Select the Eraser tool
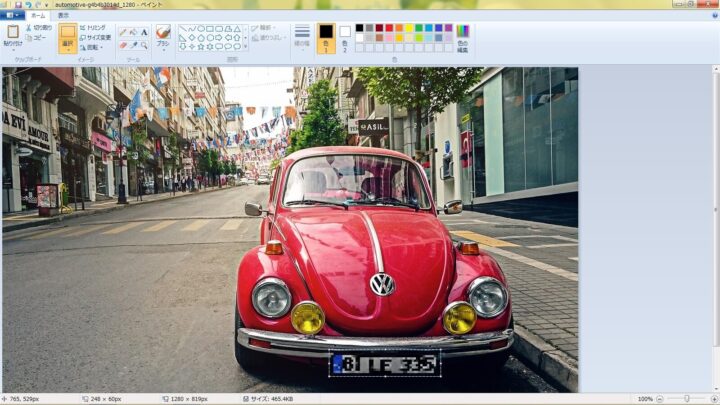Image resolution: width=720 pixels, height=405 pixels. (123, 45)
